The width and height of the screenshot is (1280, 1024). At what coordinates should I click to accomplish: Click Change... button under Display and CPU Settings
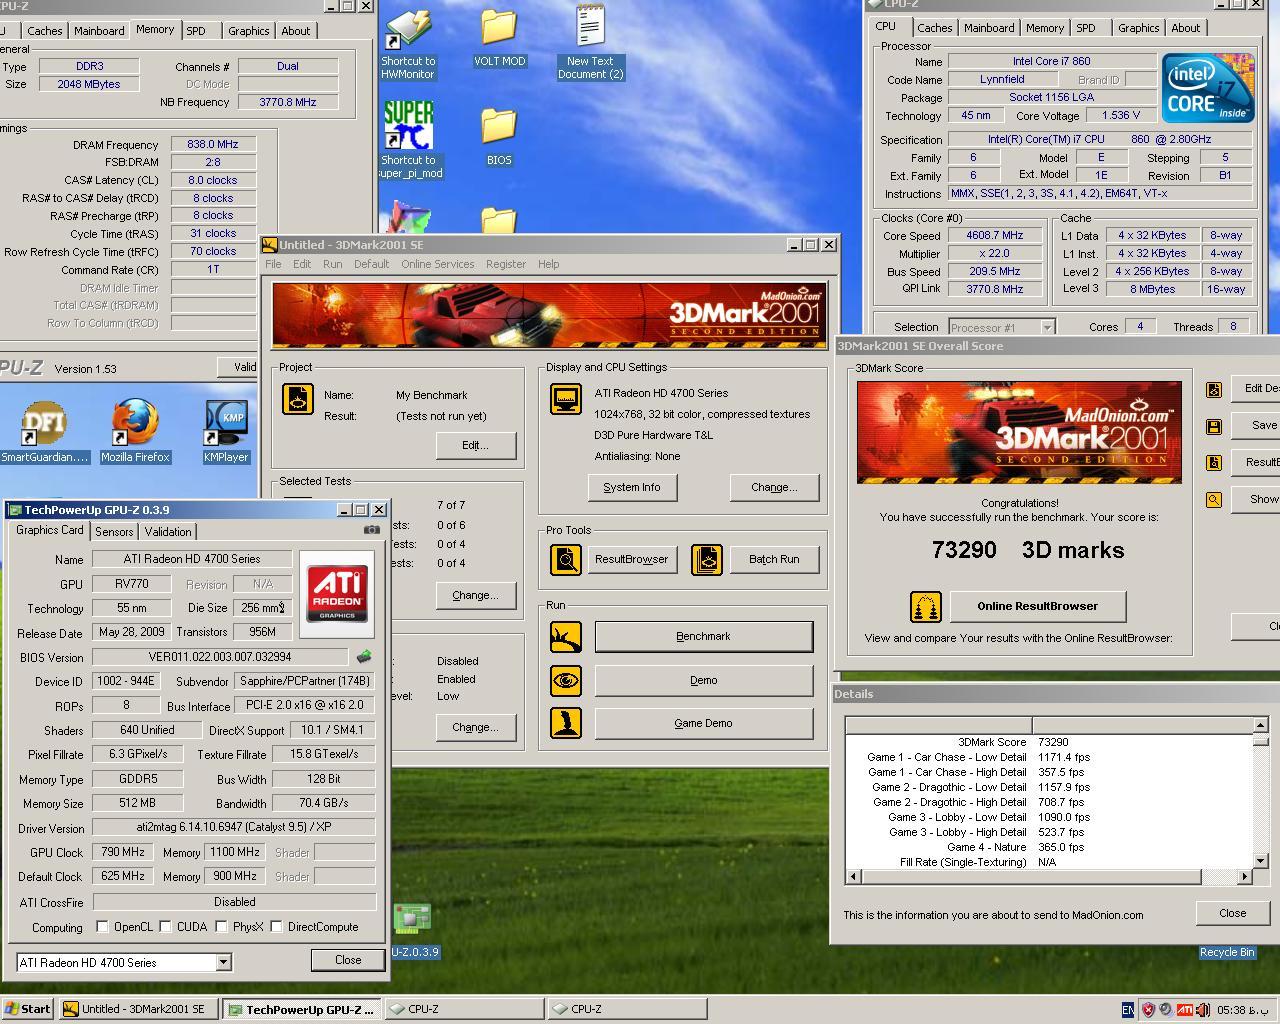pyautogui.click(x=774, y=487)
